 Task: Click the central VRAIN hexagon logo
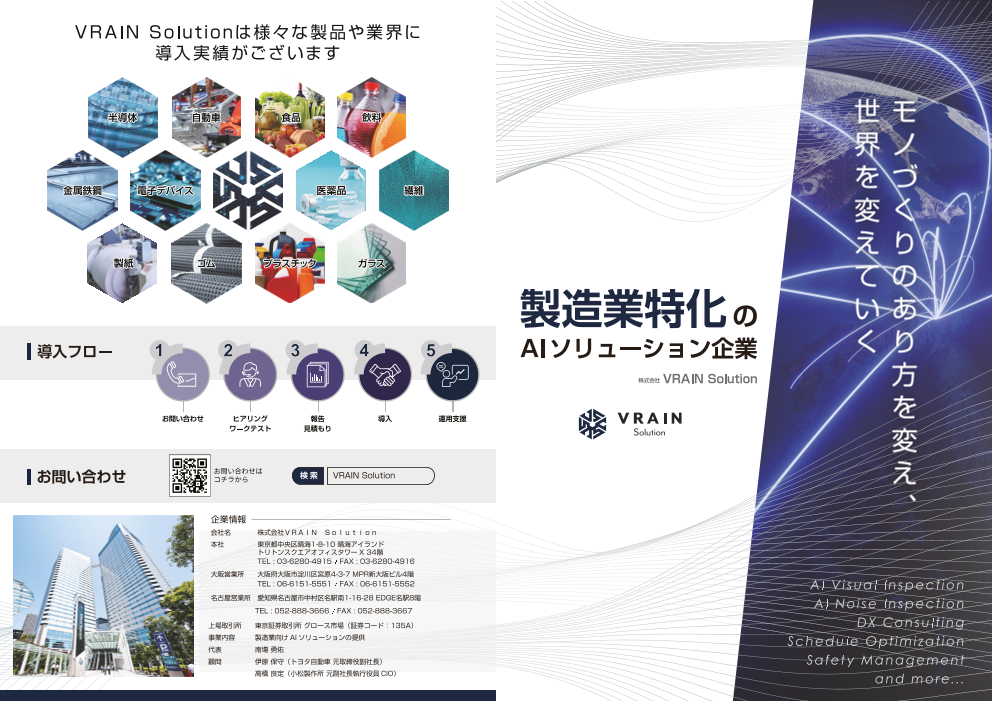[x=248, y=190]
